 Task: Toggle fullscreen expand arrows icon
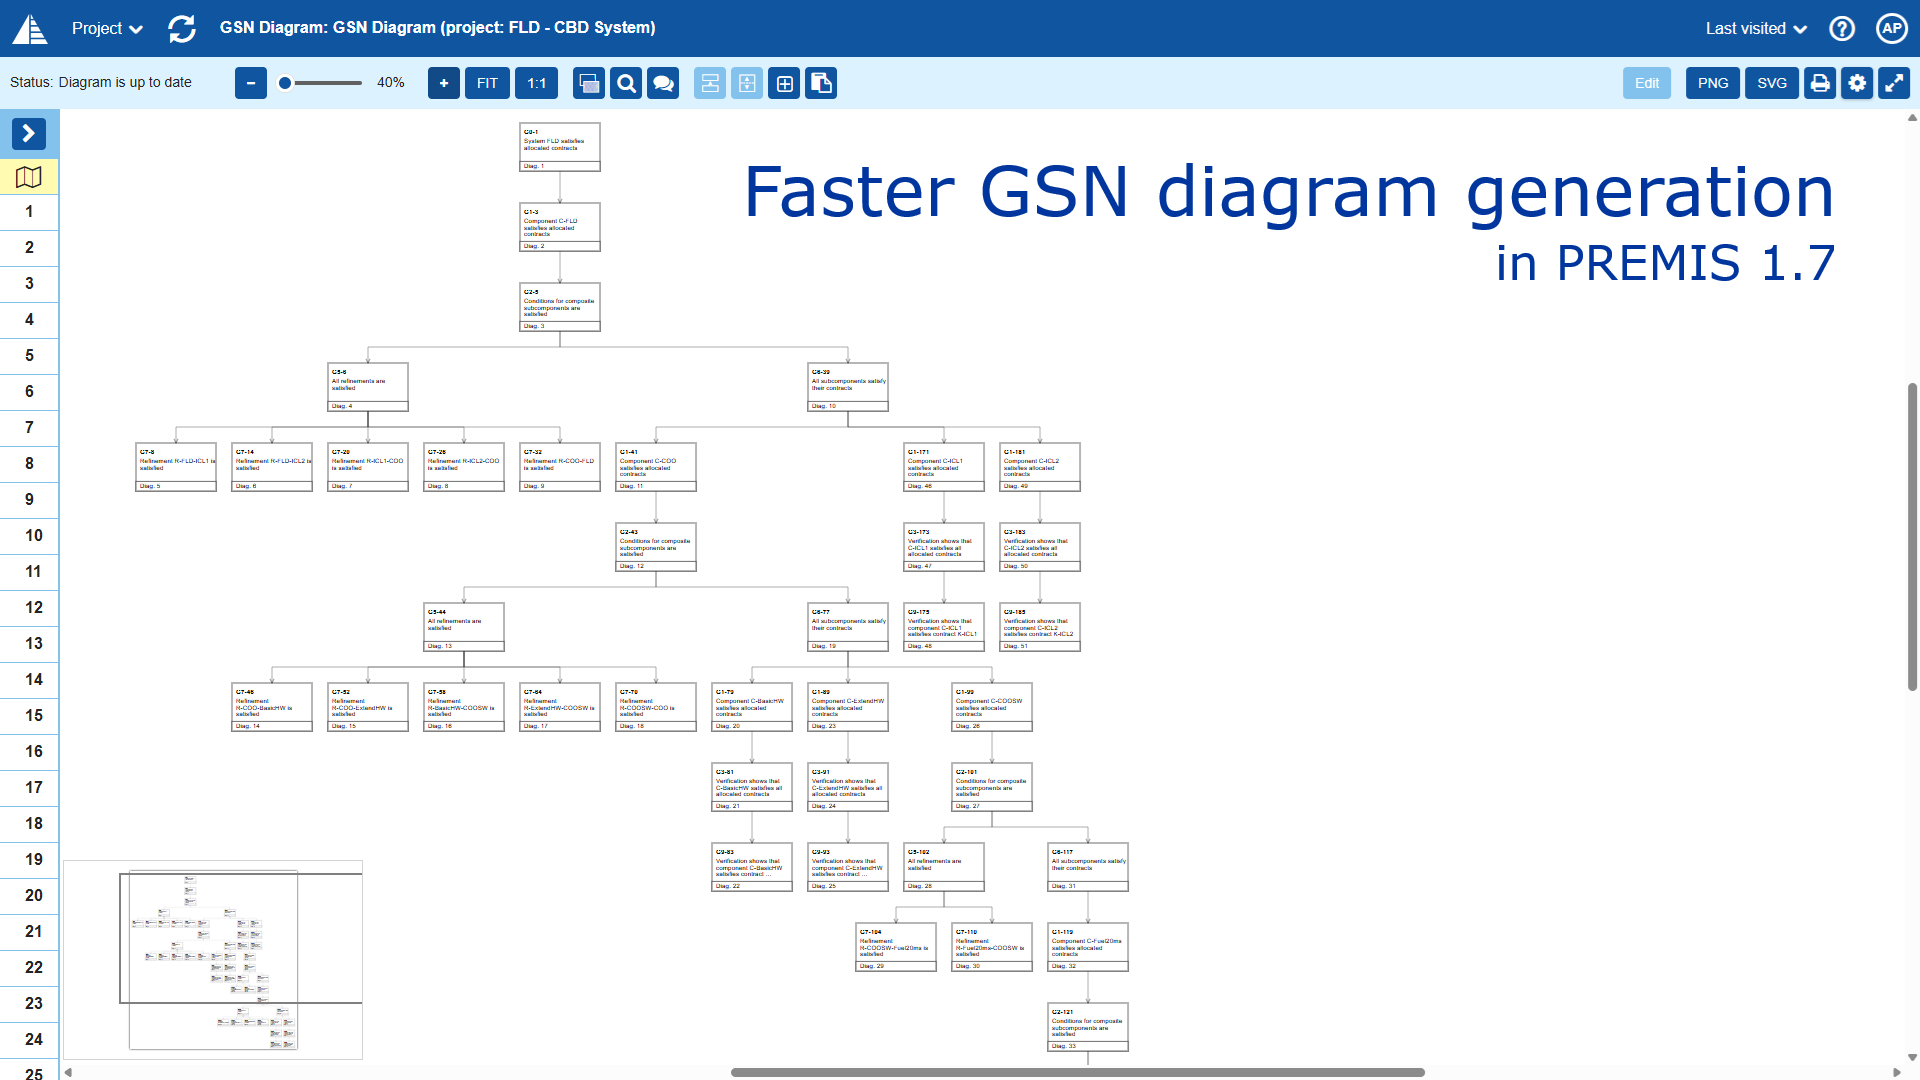pyautogui.click(x=1894, y=83)
